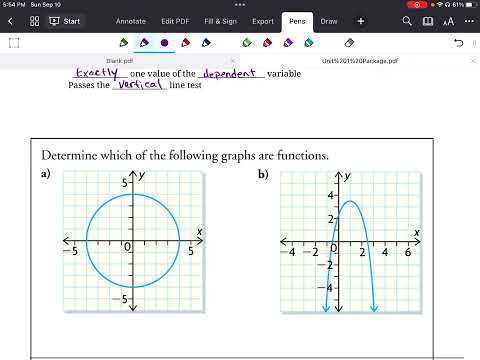480x360 pixels.
Task: Tap the handwritten word 'dependent'
Action: pyautogui.click(x=229, y=73)
